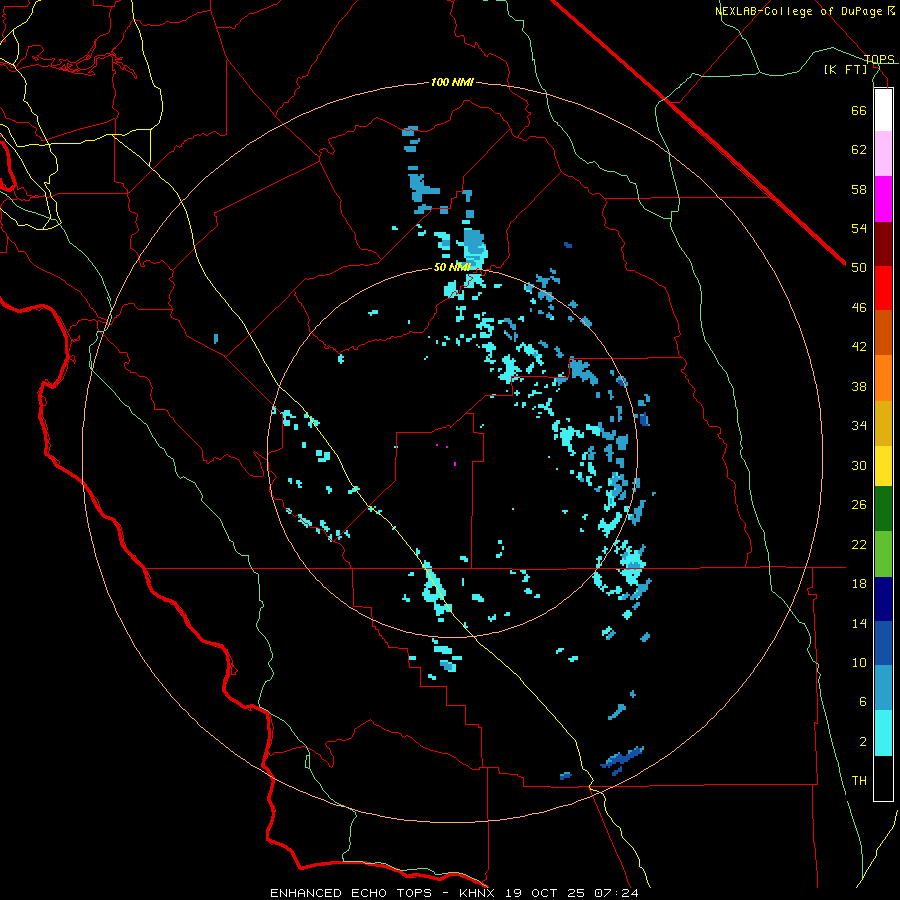
Task: Click the '42' legend scale value
Action: coord(859,347)
